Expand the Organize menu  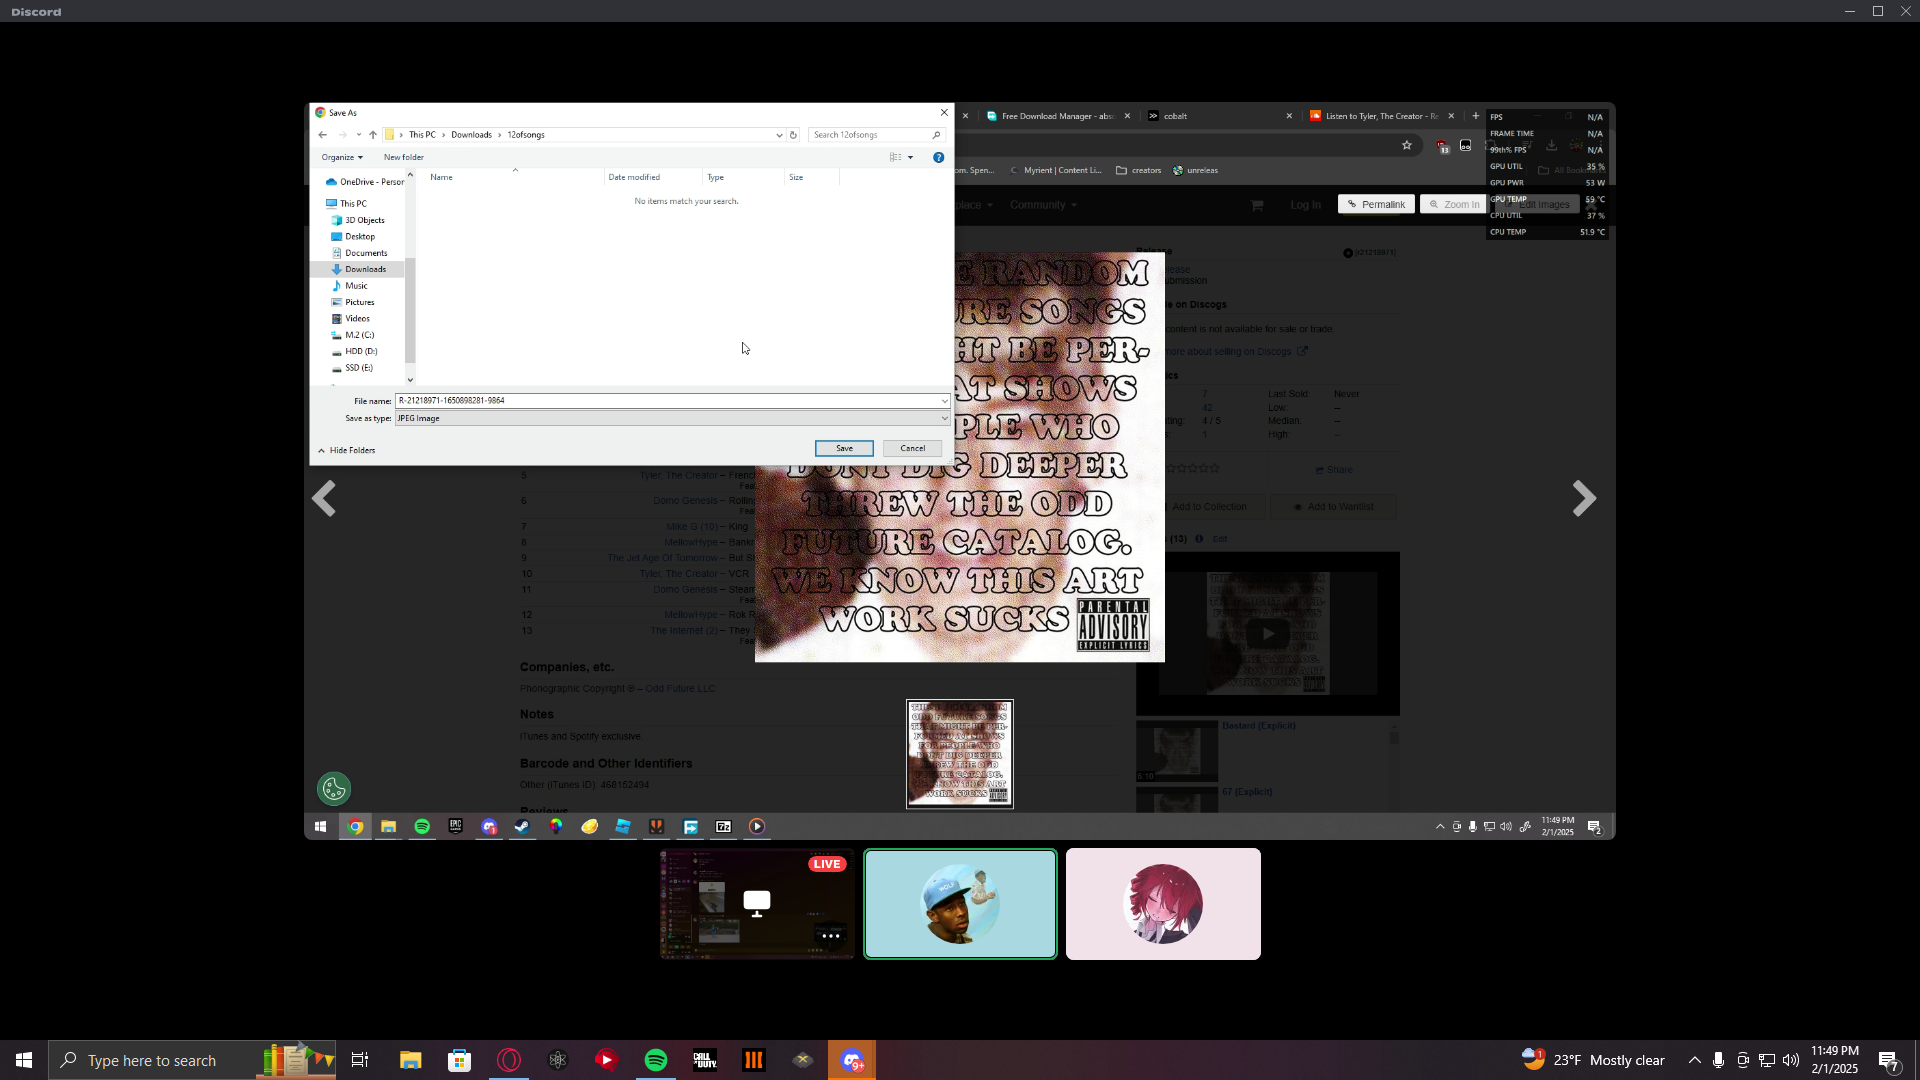pyautogui.click(x=342, y=157)
